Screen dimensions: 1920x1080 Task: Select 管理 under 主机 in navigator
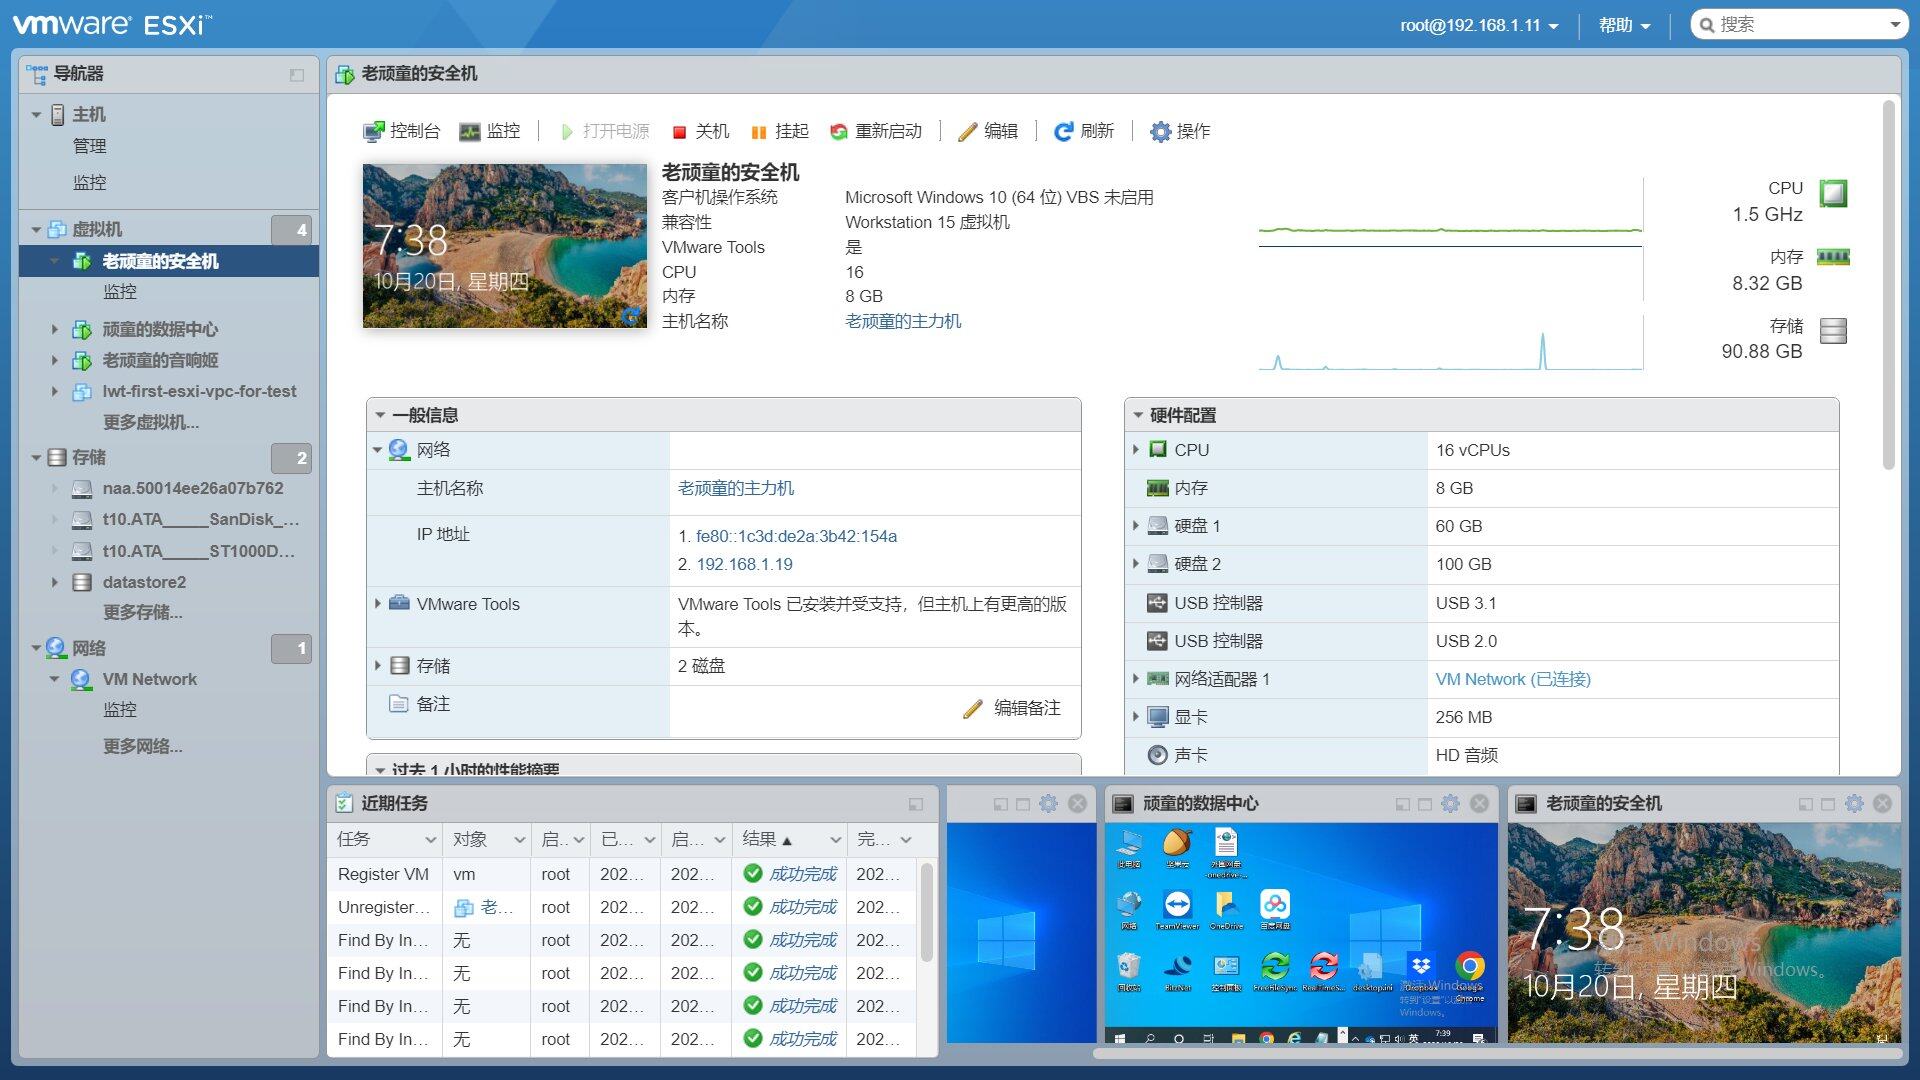point(89,146)
